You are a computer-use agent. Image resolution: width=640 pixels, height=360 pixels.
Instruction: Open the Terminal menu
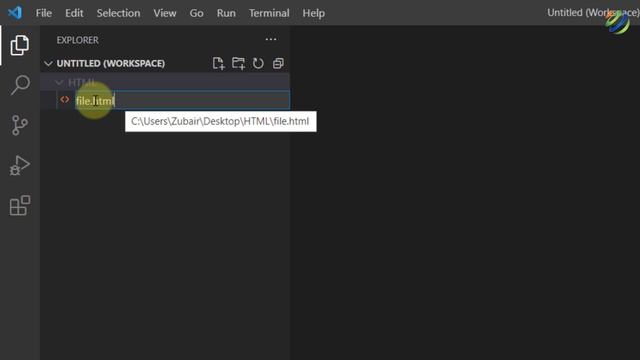[269, 13]
